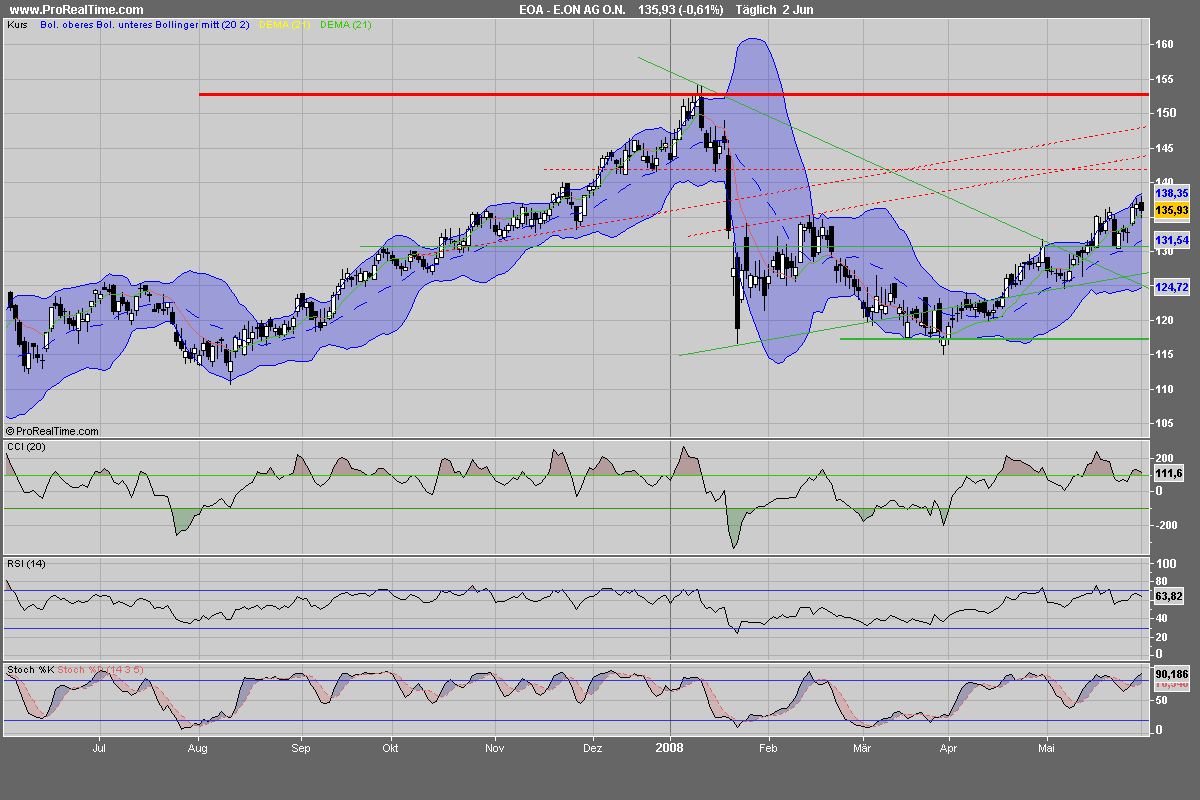The height and width of the screenshot is (800, 1200).
Task: Click the green DEMA (21) label
Action: pos(345,25)
